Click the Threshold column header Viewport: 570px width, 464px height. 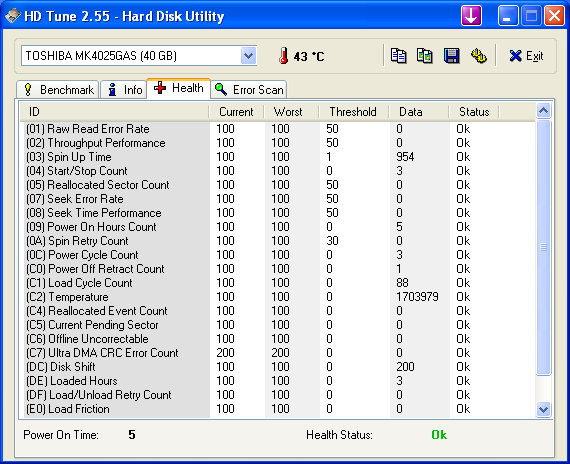[353, 112]
